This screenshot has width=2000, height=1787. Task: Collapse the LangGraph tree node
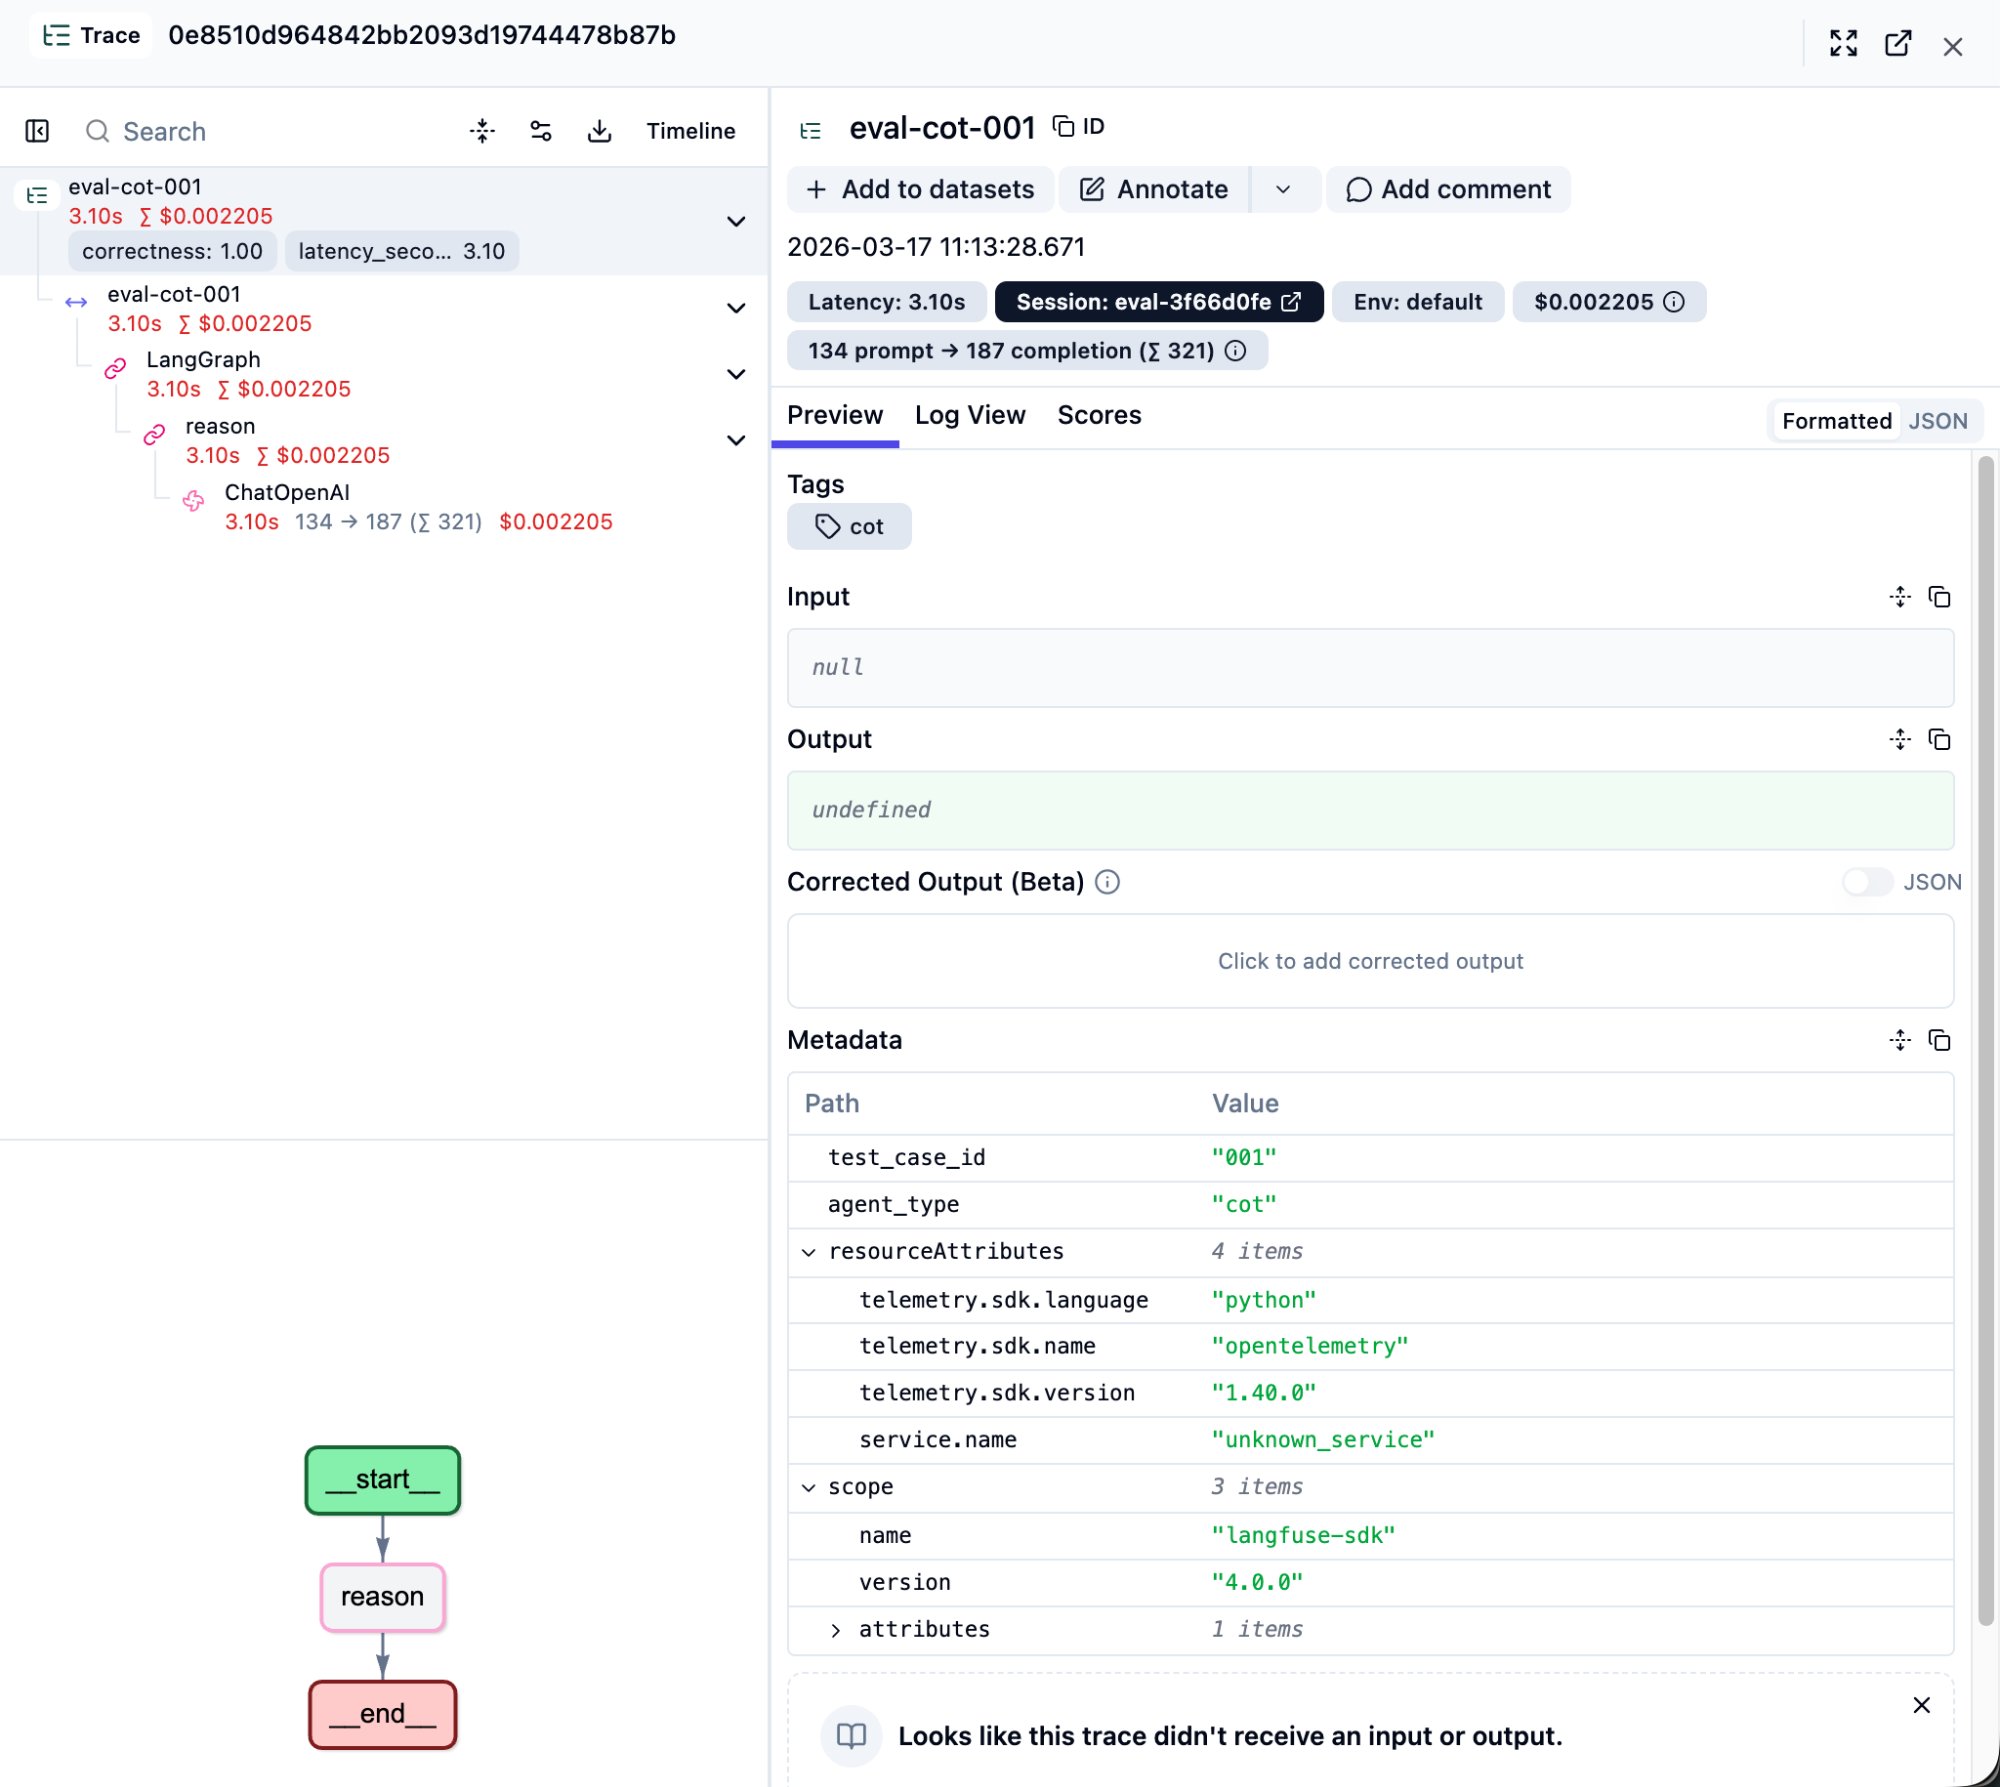736,374
